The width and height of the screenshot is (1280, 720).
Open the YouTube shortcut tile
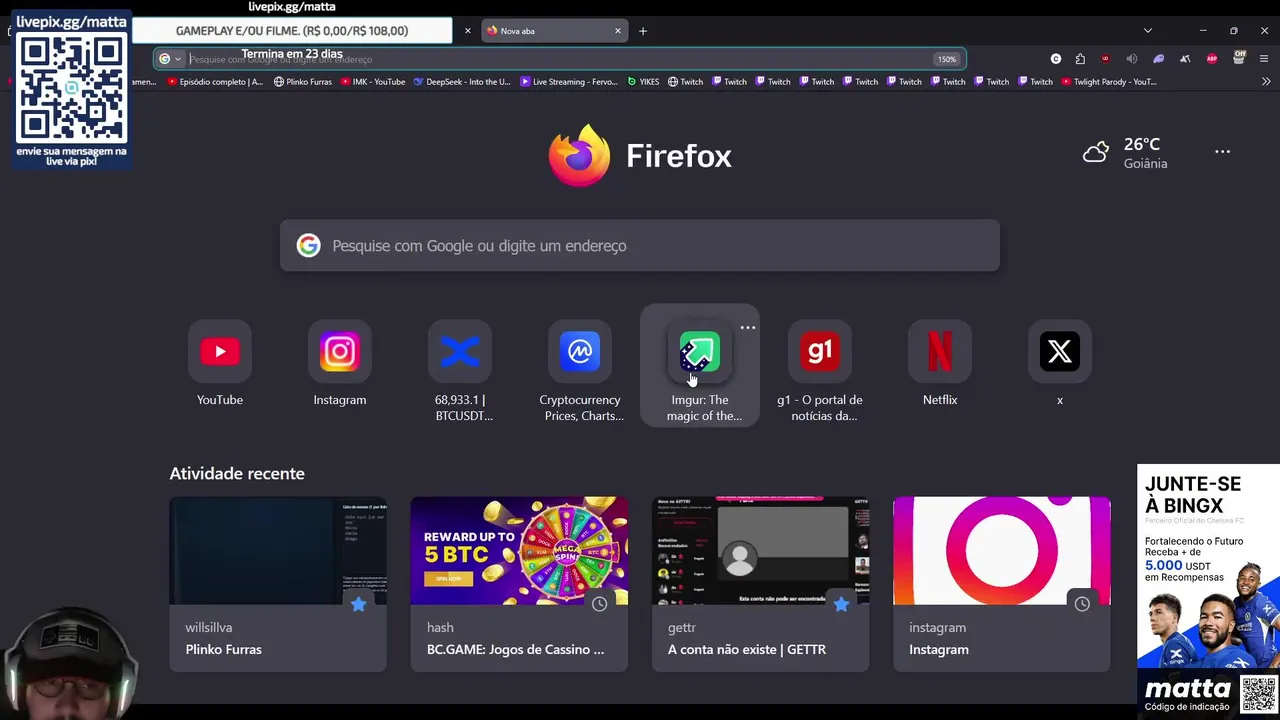(x=220, y=365)
